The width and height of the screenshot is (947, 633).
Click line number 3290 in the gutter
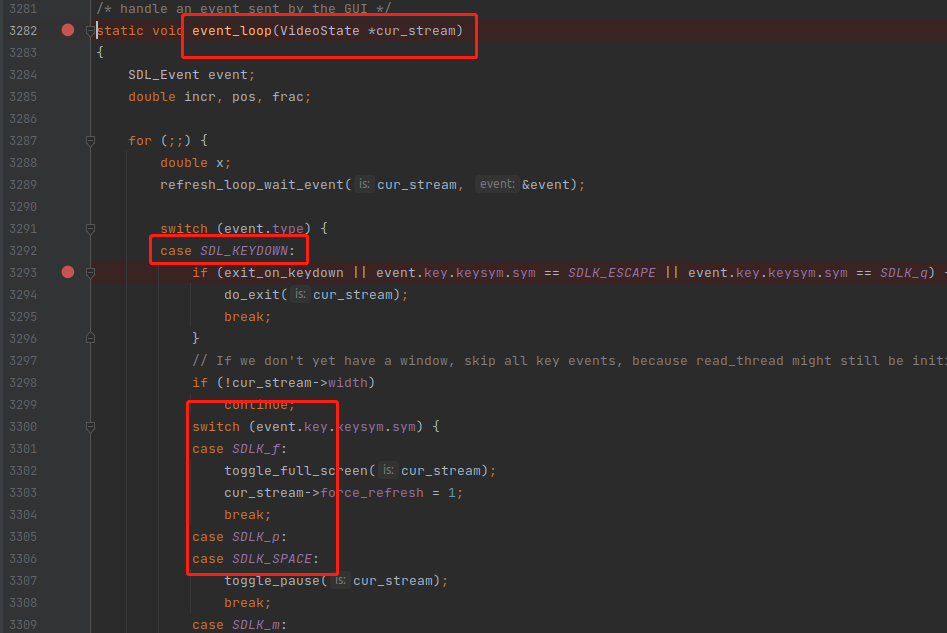pos(22,207)
